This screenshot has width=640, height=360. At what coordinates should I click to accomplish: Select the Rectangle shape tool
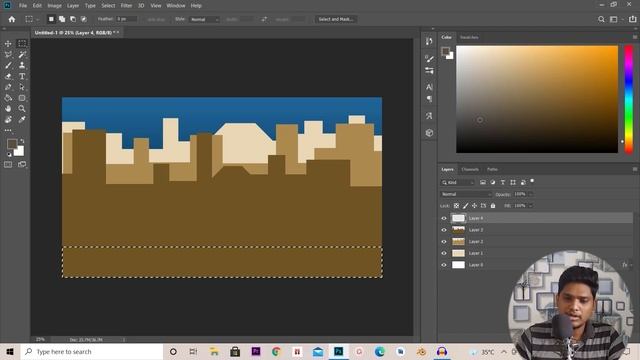22,98
